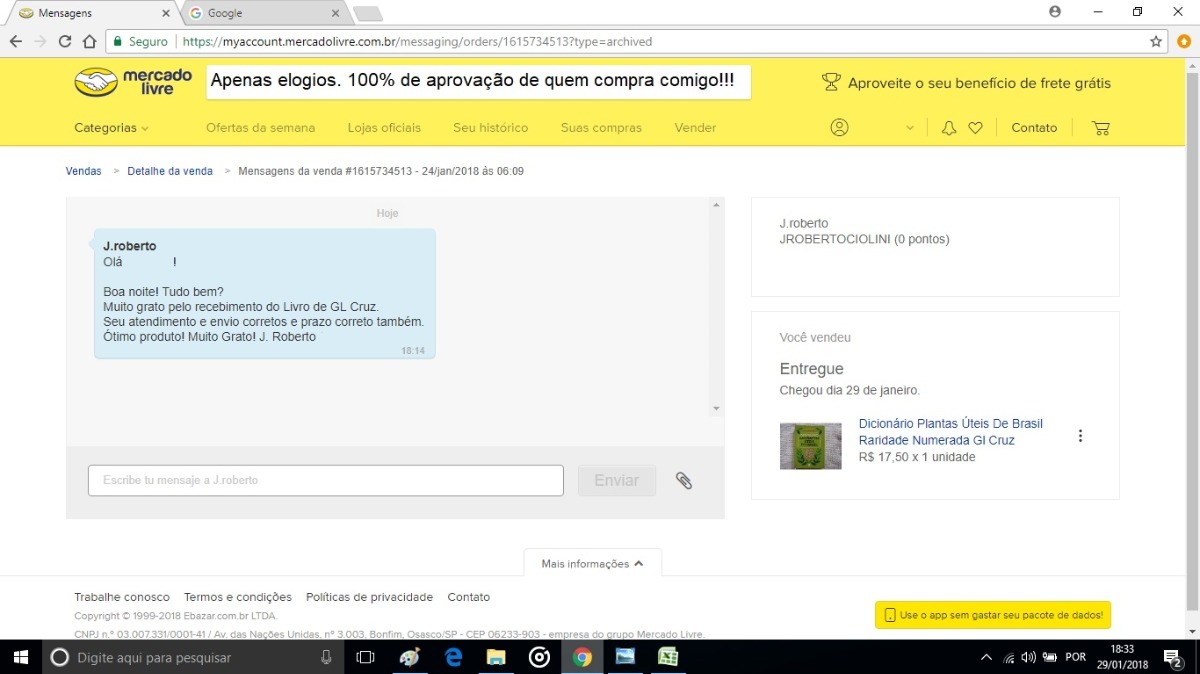1200x674 pixels.
Task: Open Termos e condições footer link
Action: (238, 597)
